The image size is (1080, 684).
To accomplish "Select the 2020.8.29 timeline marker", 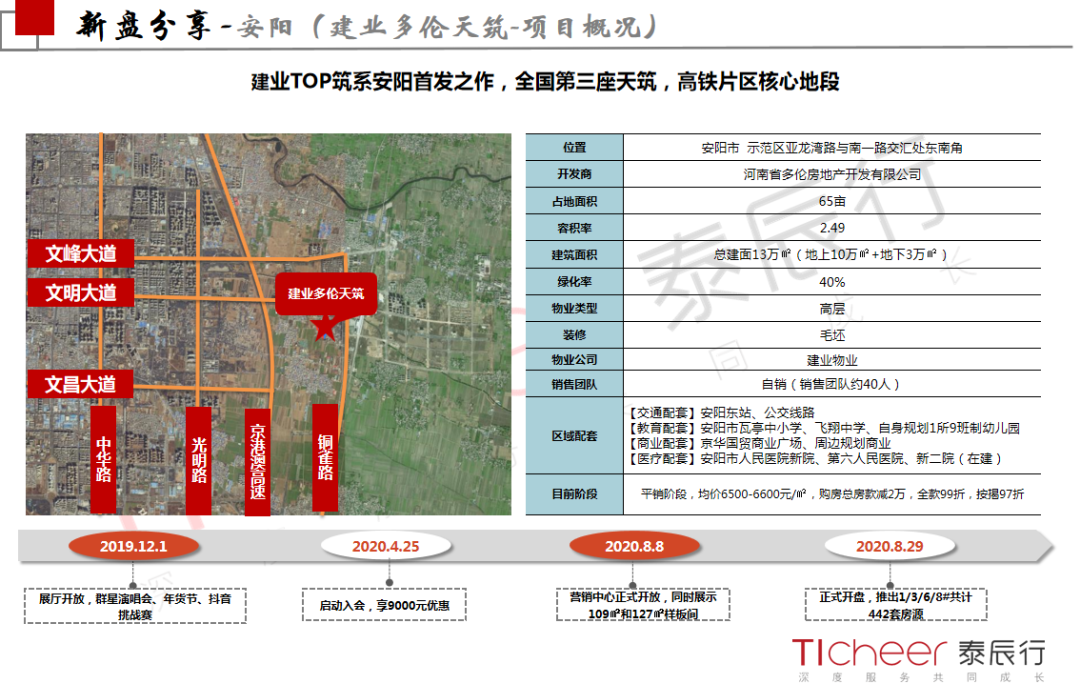I will 890,546.
